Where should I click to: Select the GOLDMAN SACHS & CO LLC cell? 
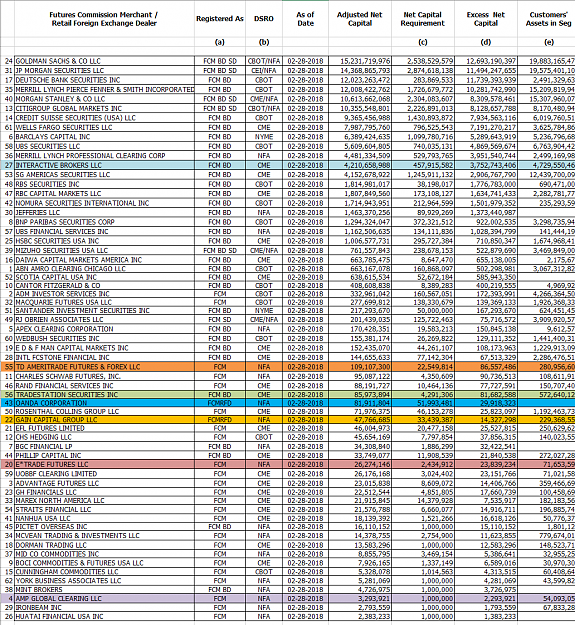104,61
